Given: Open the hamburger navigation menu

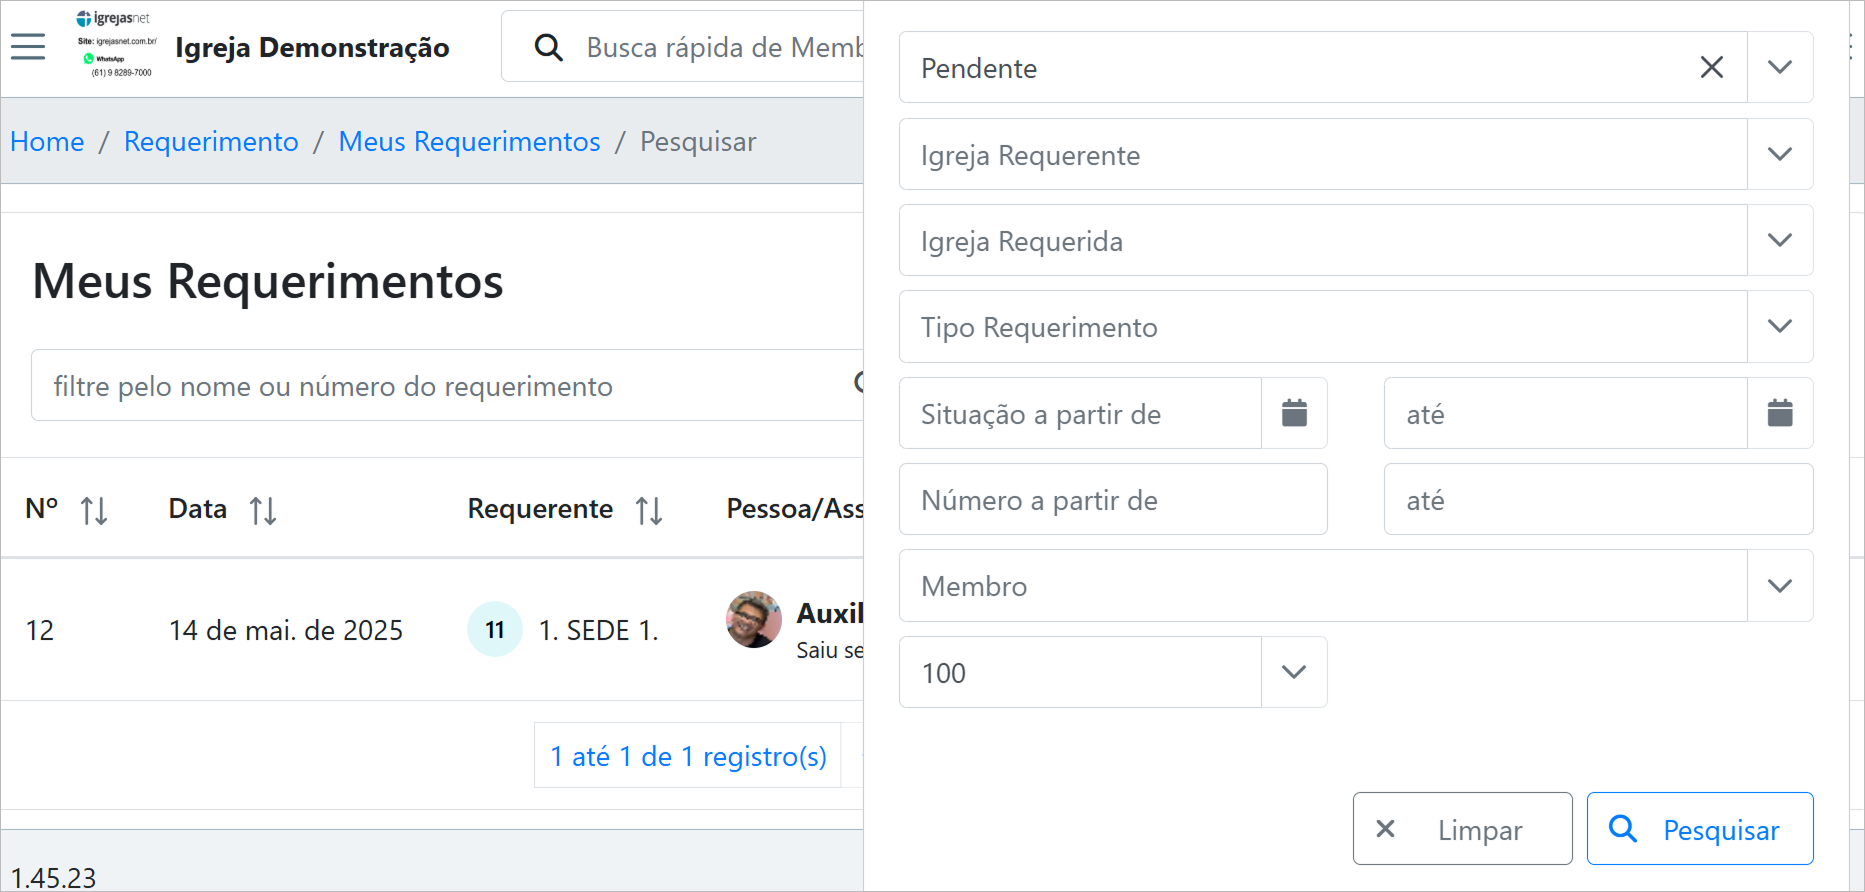Looking at the screenshot, I should coord(28,47).
